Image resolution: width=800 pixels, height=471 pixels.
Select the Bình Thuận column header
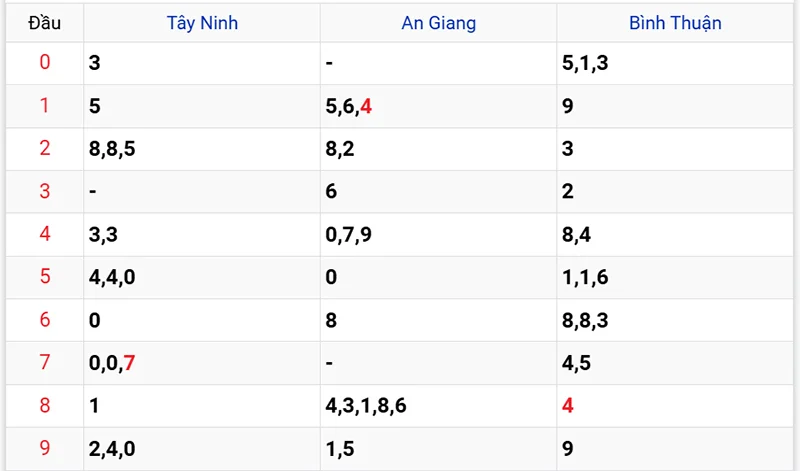coord(675,22)
